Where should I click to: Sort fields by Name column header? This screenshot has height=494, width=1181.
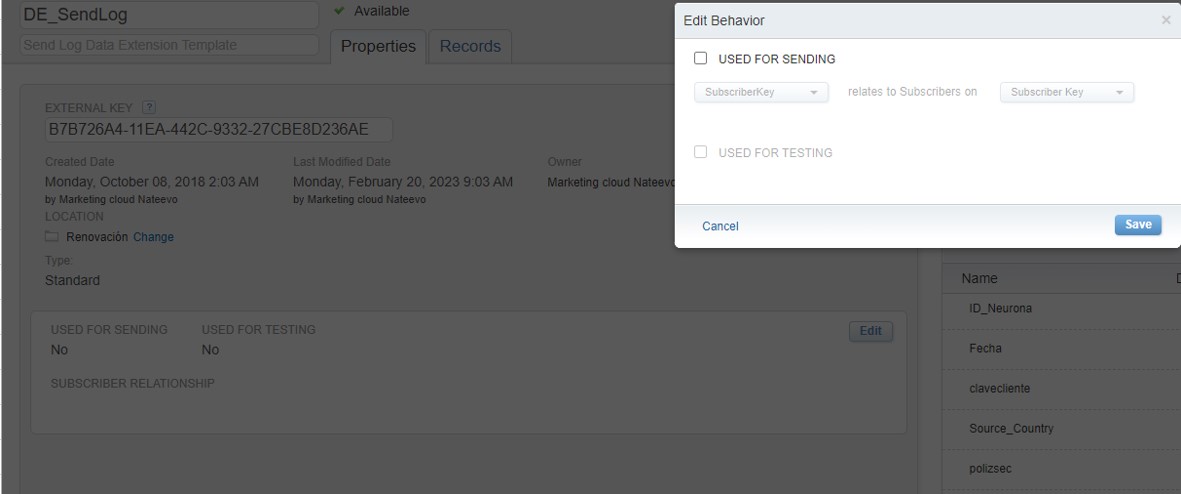tap(980, 279)
